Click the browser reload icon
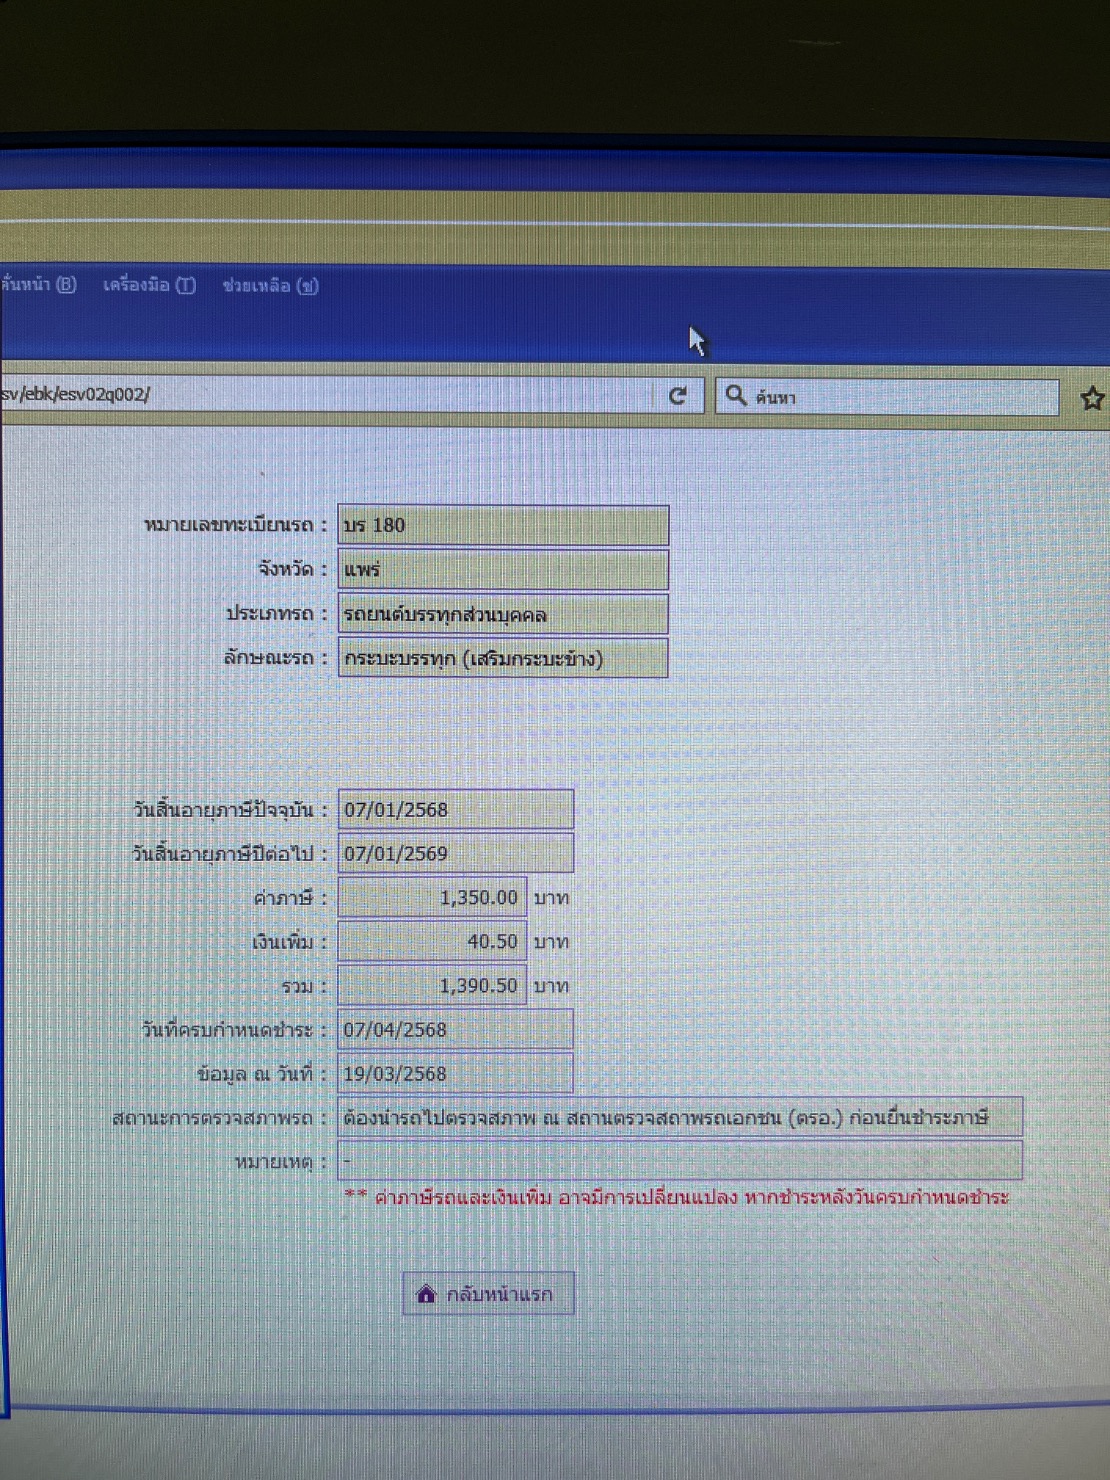1110x1480 pixels. click(677, 396)
